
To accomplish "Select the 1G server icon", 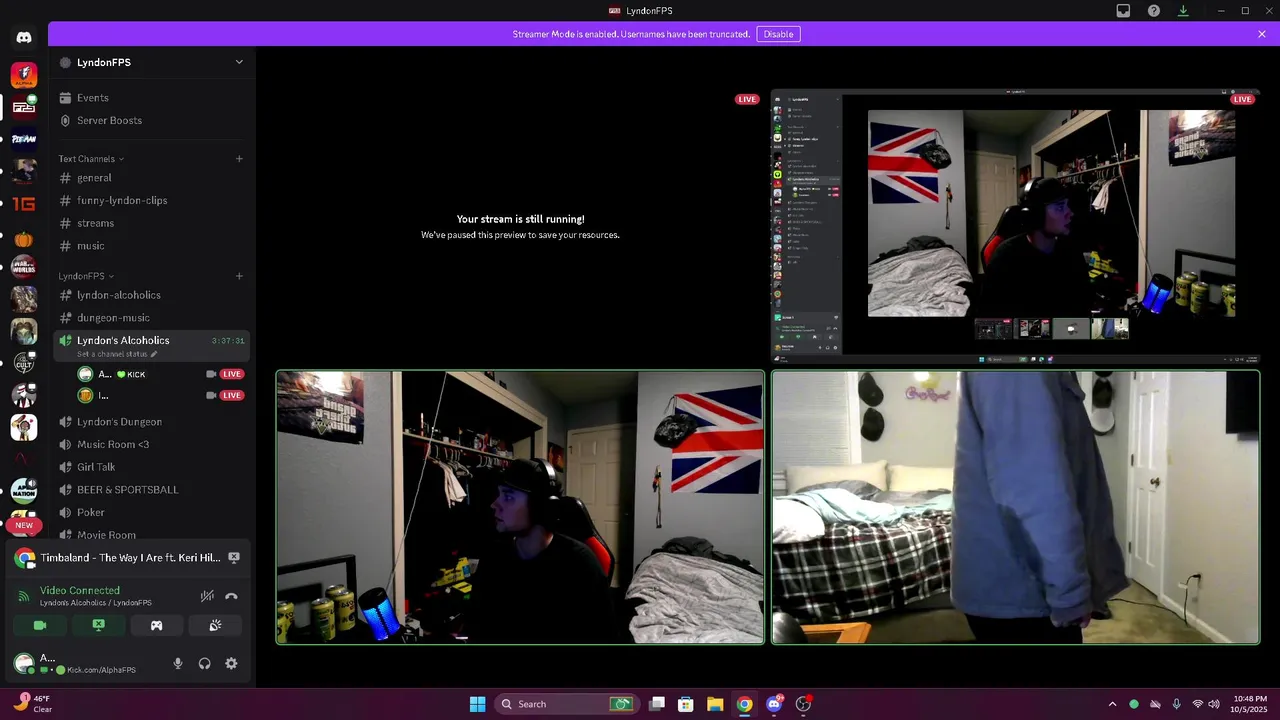I will (x=24, y=203).
